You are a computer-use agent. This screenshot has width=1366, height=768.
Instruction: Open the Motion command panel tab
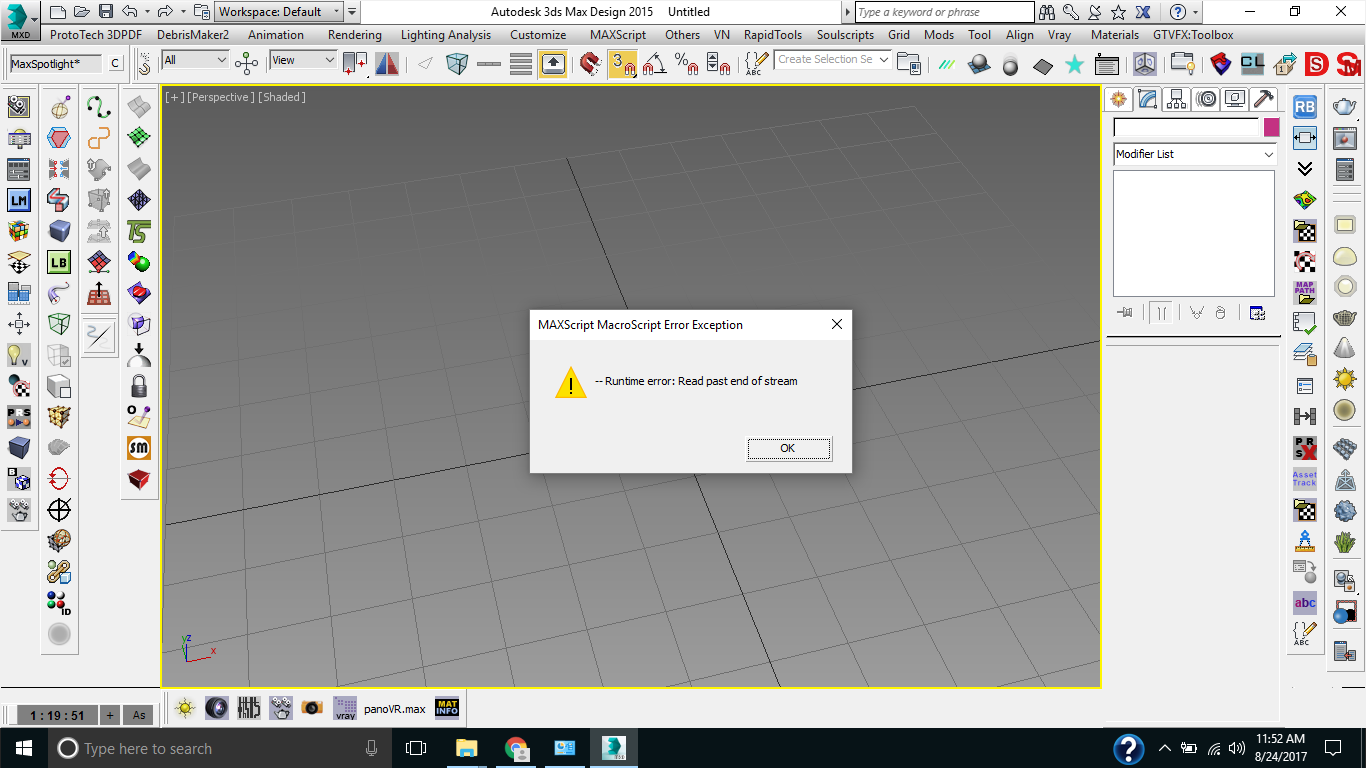[x=1206, y=99]
